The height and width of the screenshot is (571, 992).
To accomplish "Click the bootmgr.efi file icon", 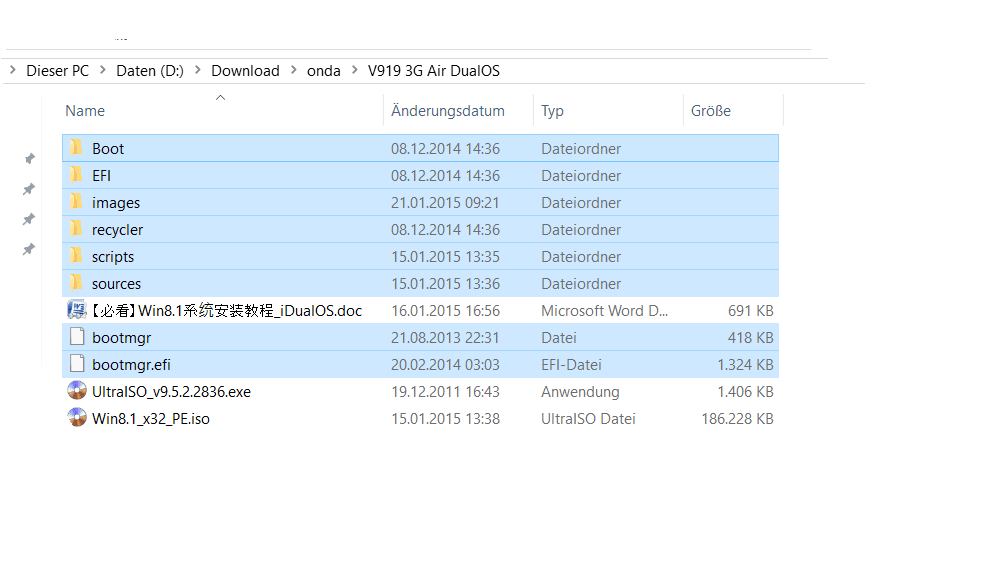I will pyautogui.click(x=77, y=364).
